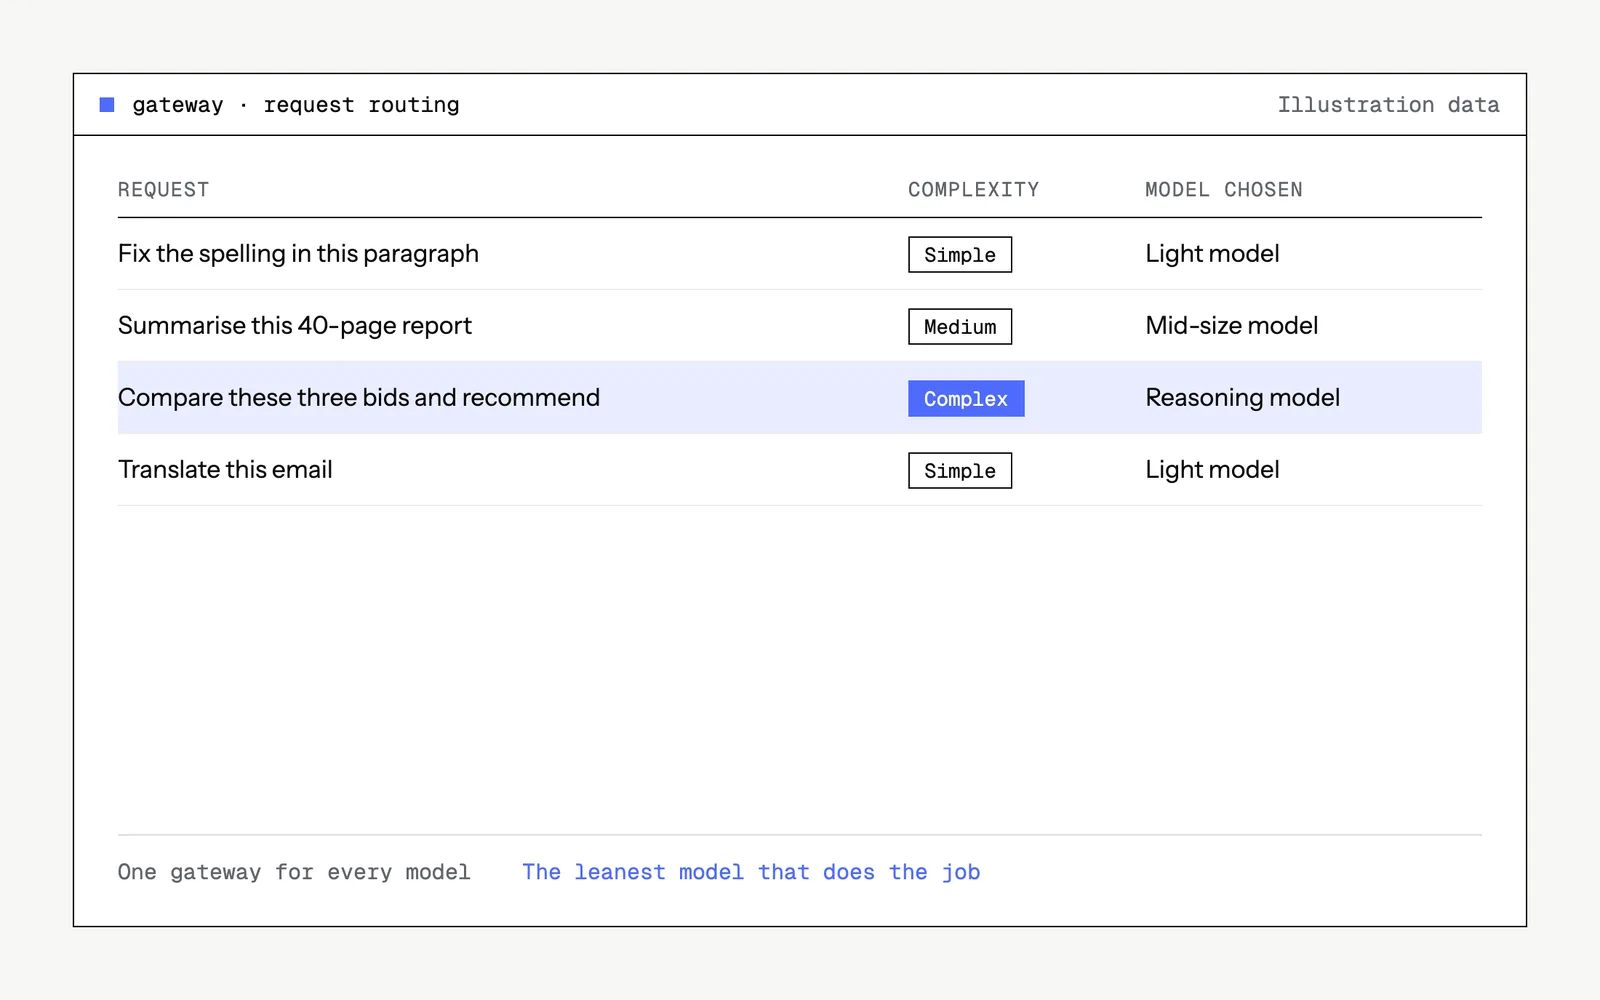Select the 'Translate this email' request
The width and height of the screenshot is (1600, 1000).
[225, 470]
